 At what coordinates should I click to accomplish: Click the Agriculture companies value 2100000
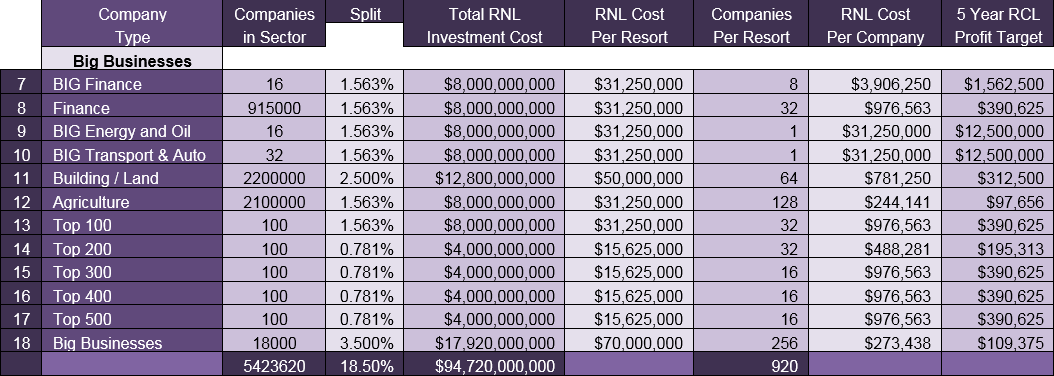pyautogui.click(x=274, y=202)
